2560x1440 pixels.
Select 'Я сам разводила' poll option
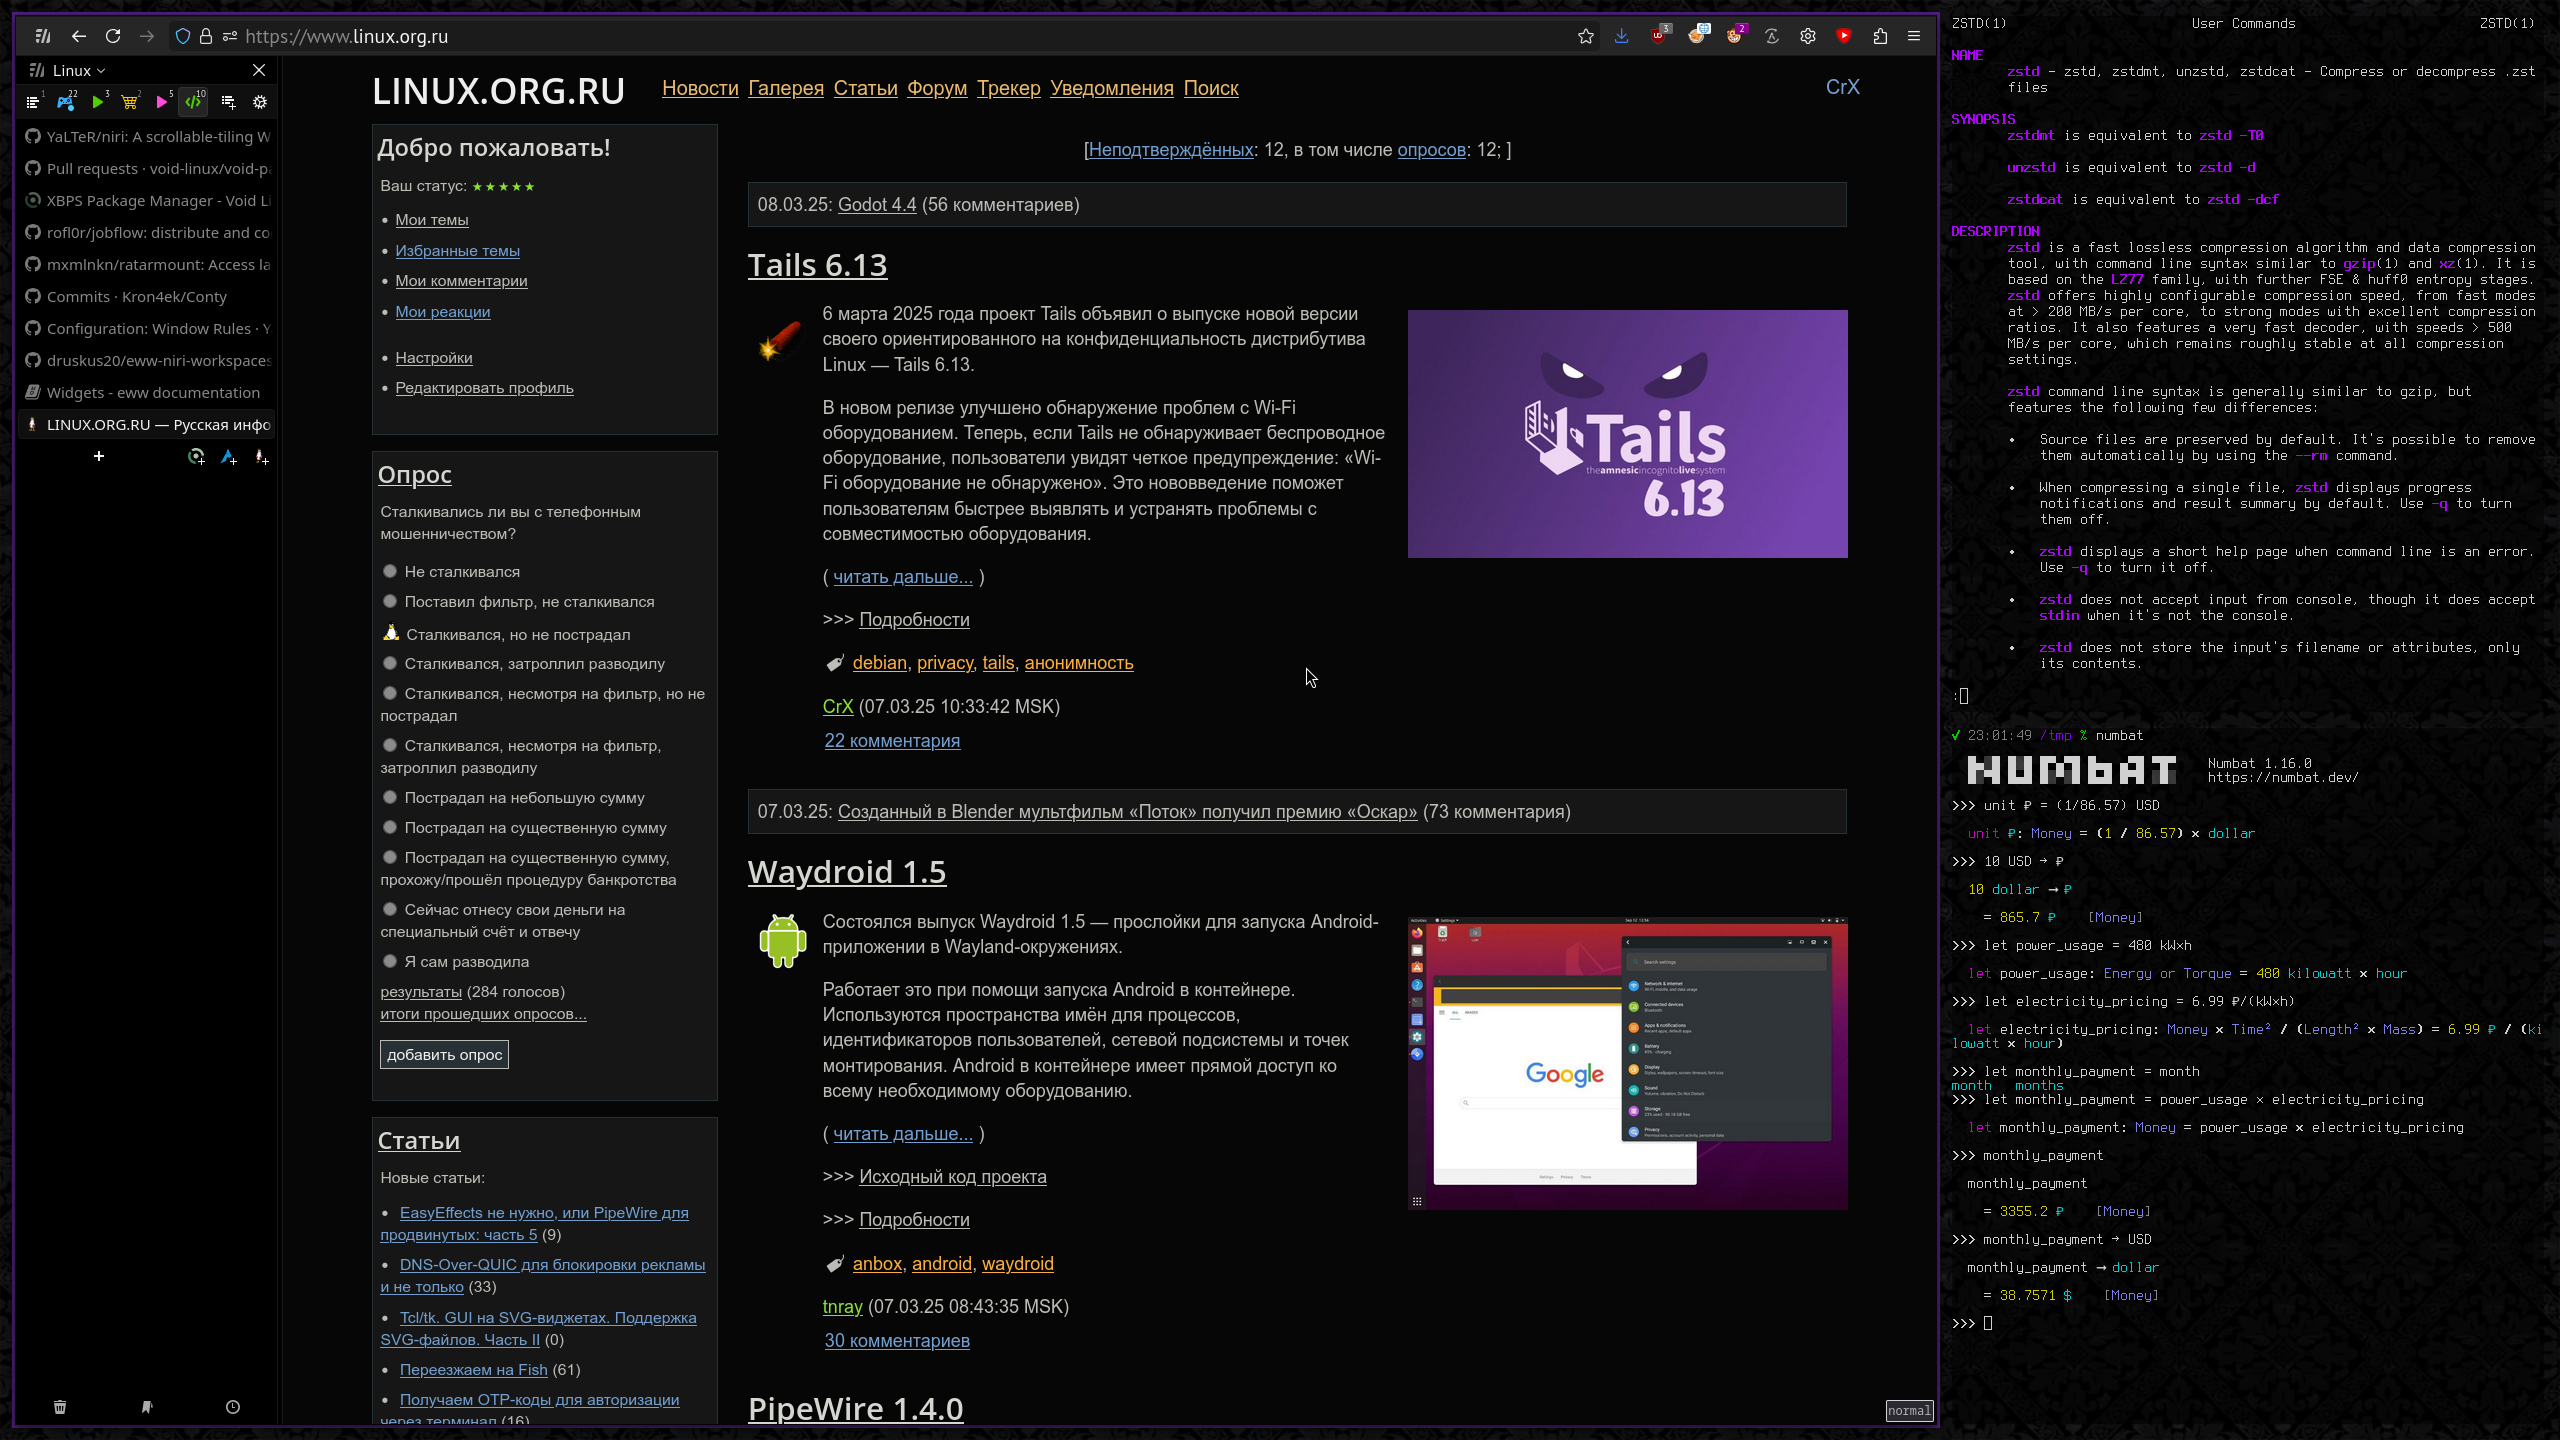coord(390,961)
